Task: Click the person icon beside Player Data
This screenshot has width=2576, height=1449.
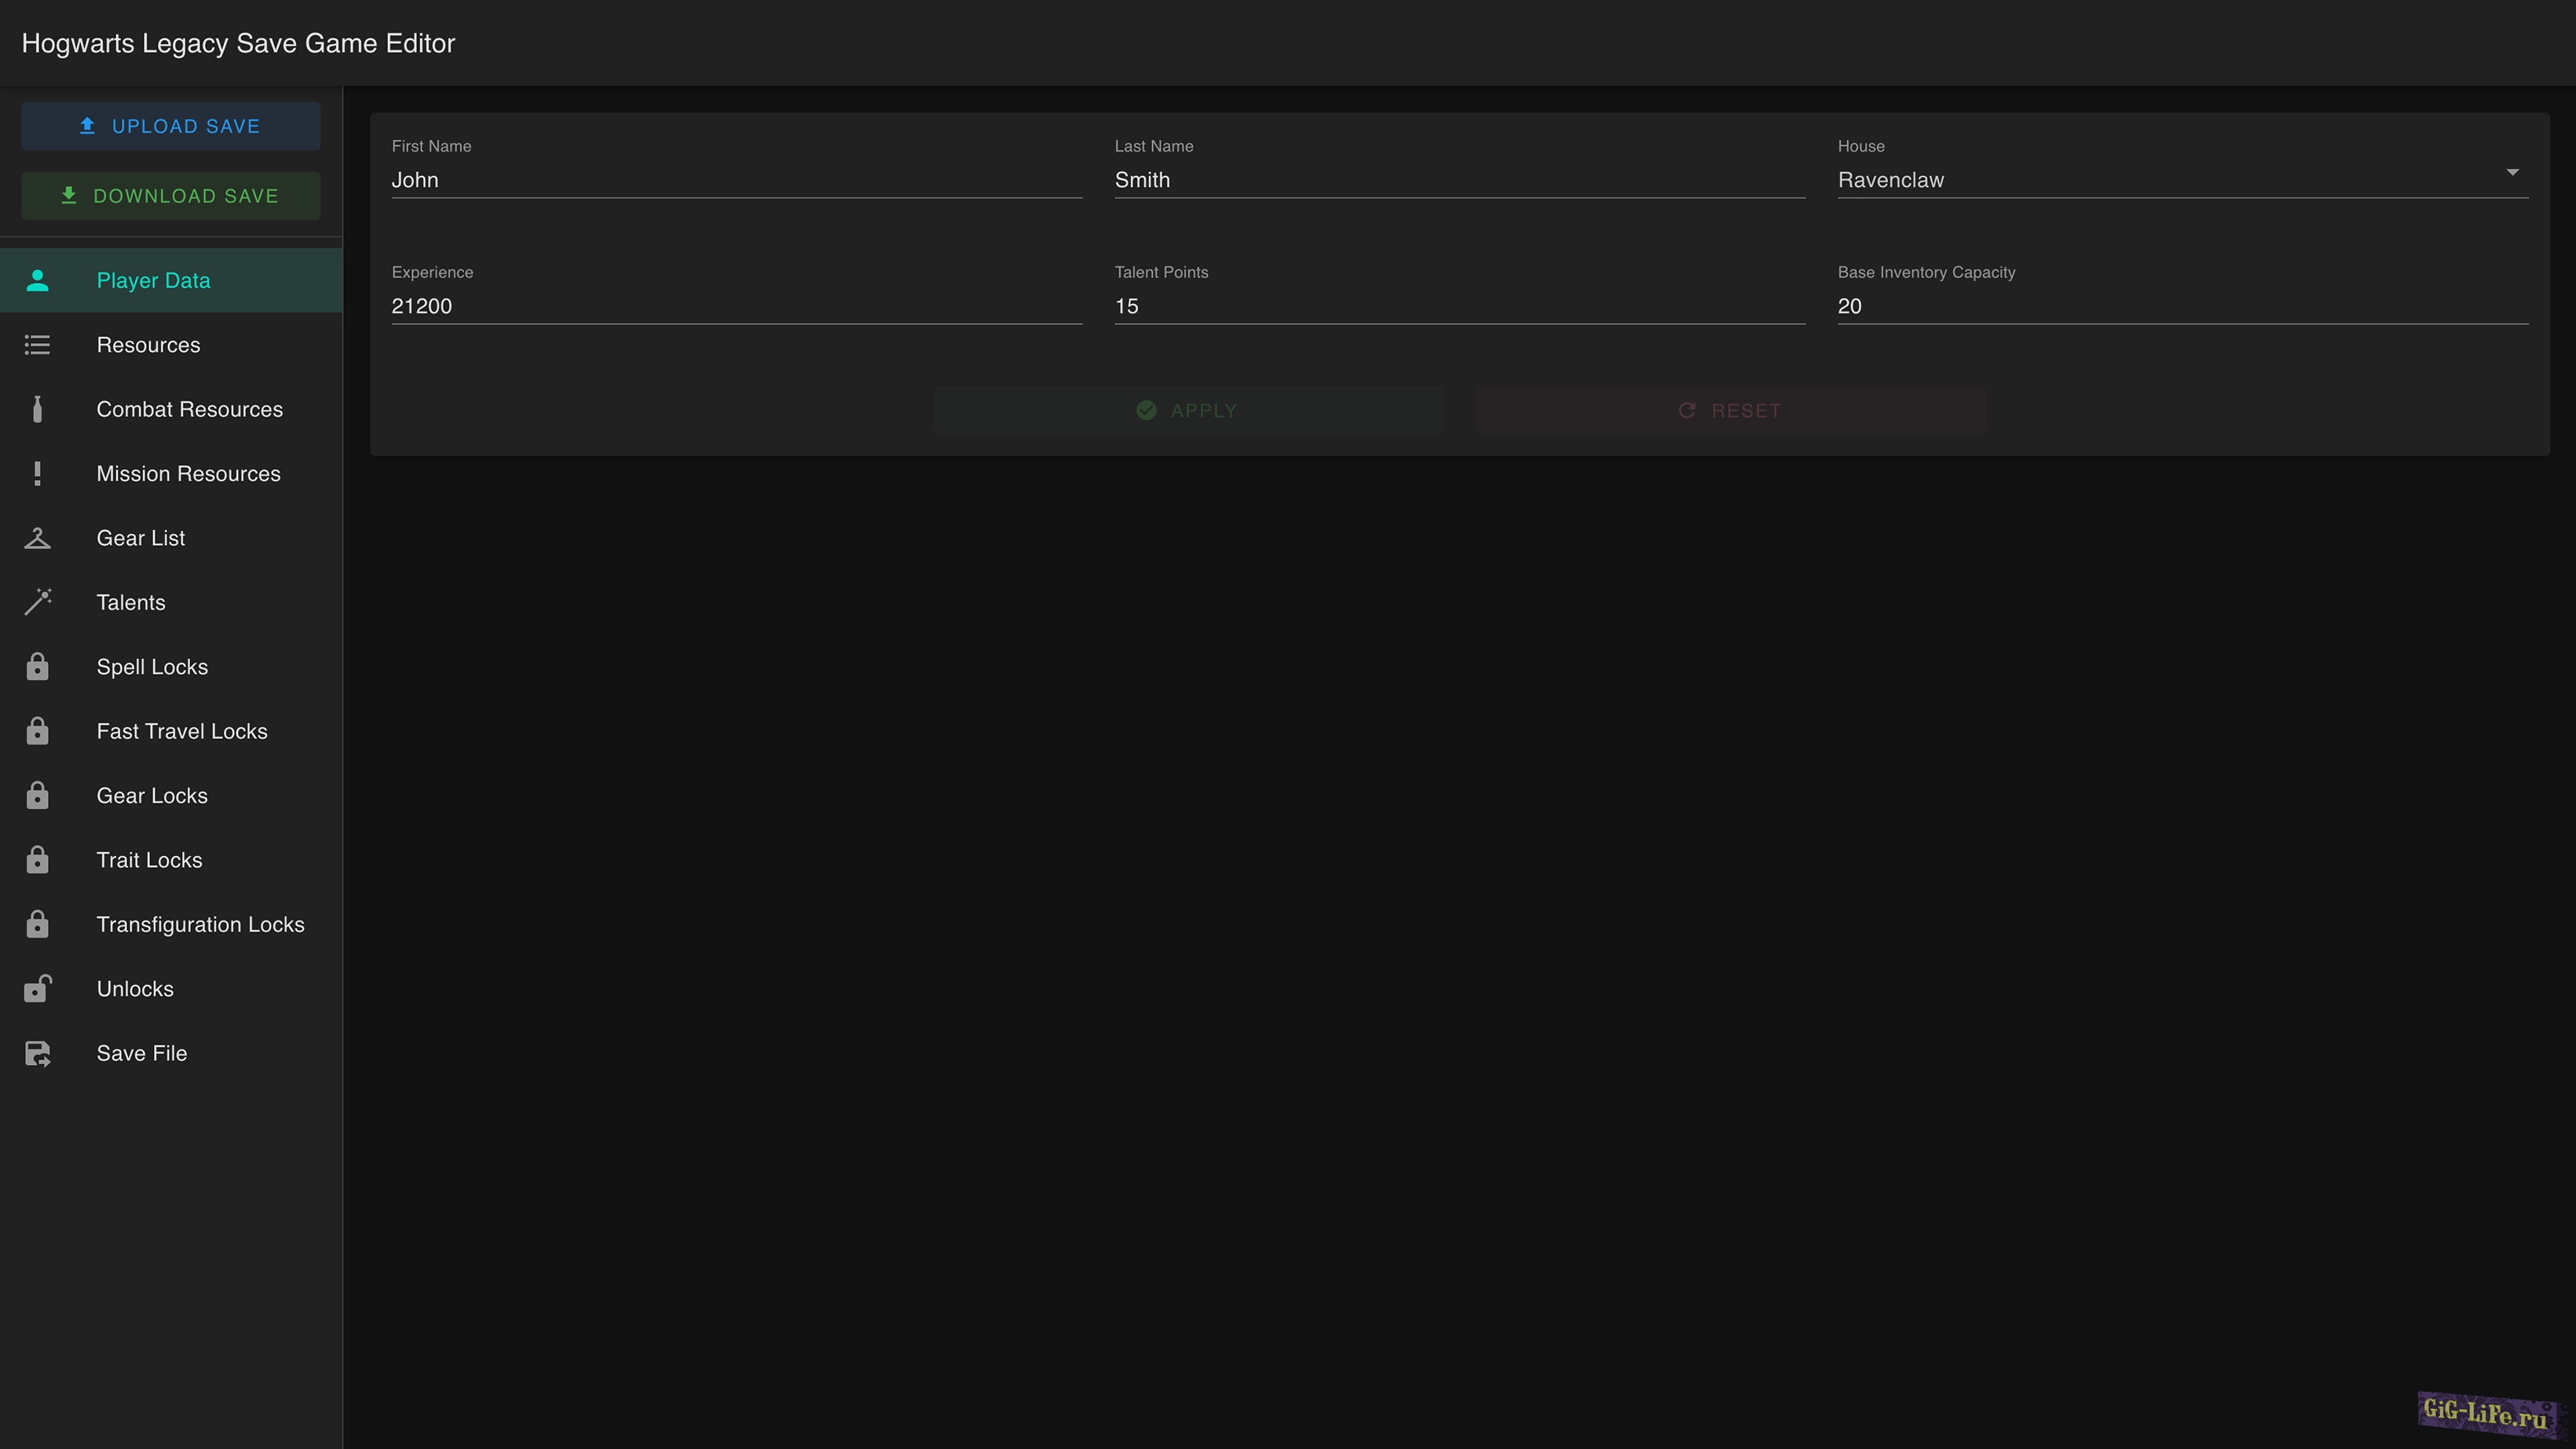Action: pyautogui.click(x=37, y=281)
